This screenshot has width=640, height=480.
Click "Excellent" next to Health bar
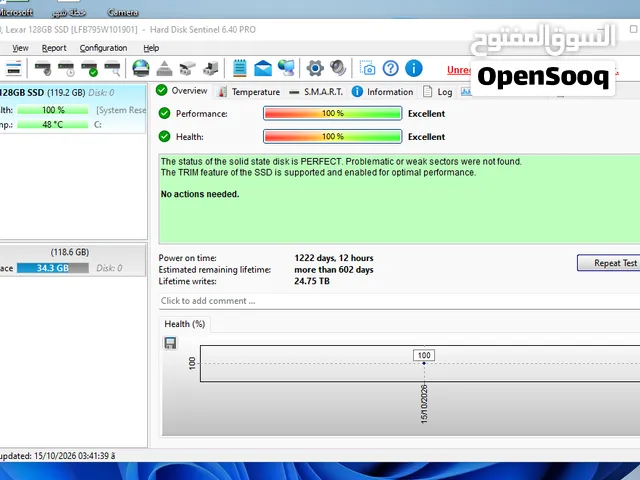427,137
